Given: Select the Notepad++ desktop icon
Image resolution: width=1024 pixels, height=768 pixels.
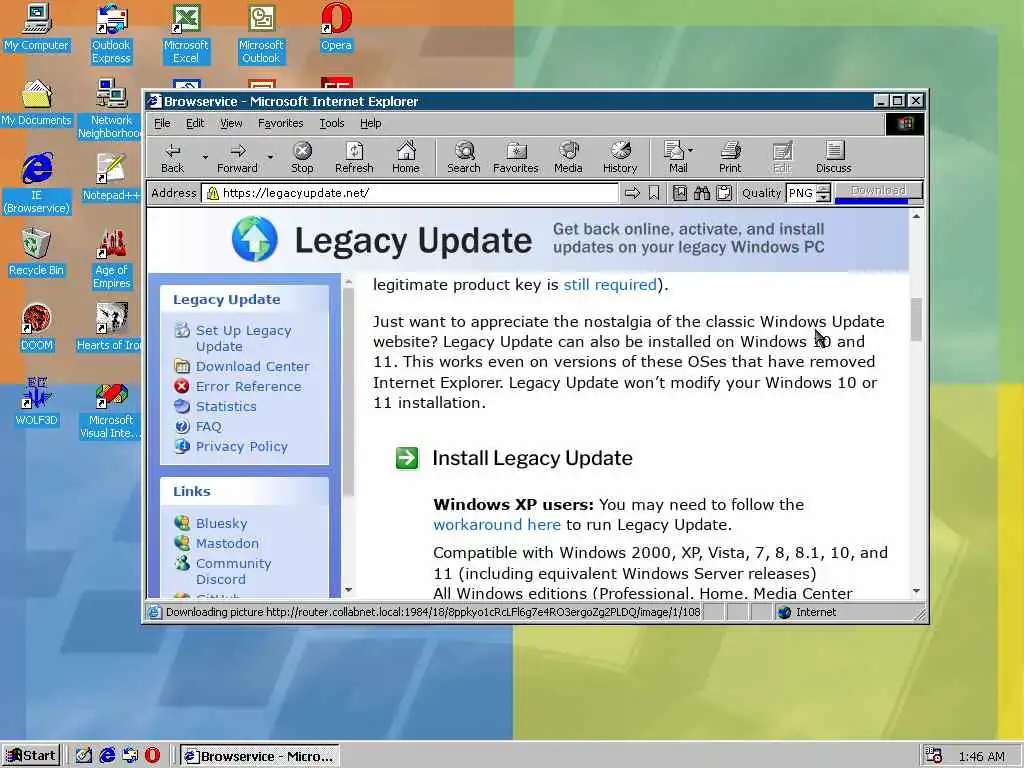Looking at the screenshot, I should [111, 177].
